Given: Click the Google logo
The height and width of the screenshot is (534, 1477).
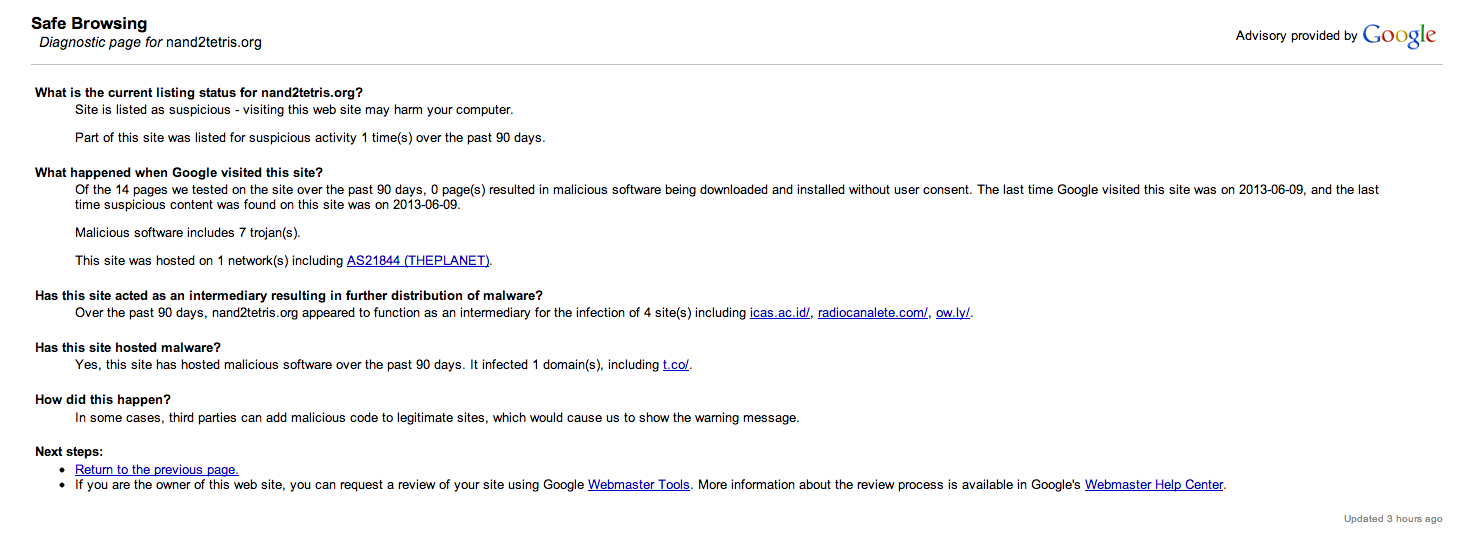Looking at the screenshot, I should click(x=1399, y=36).
